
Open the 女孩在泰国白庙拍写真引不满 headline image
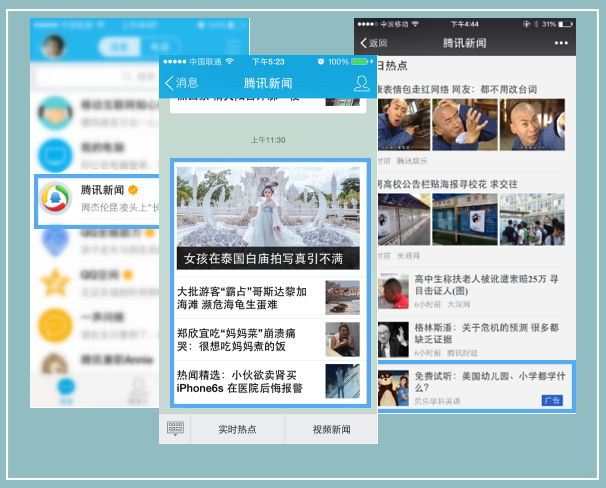coord(268,218)
